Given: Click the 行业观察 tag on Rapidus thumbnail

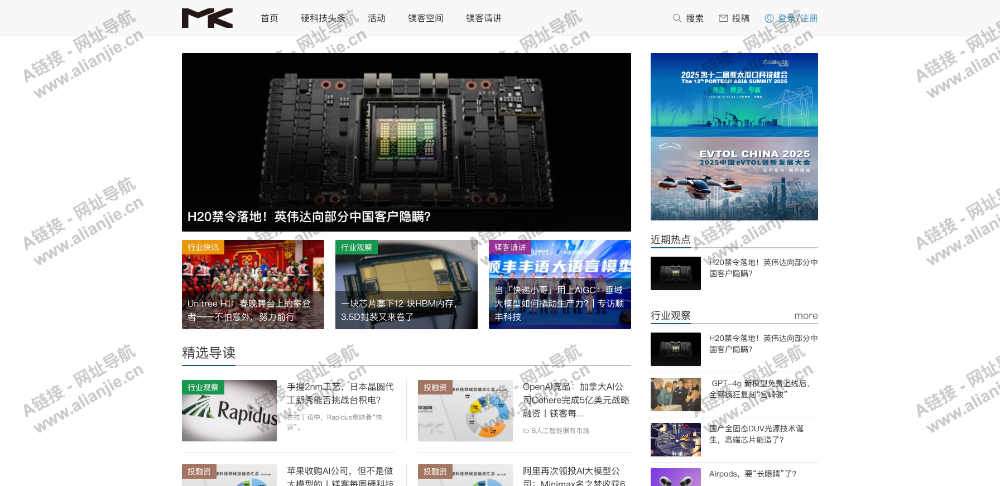Looking at the screenshot, I should coord(203,387).
